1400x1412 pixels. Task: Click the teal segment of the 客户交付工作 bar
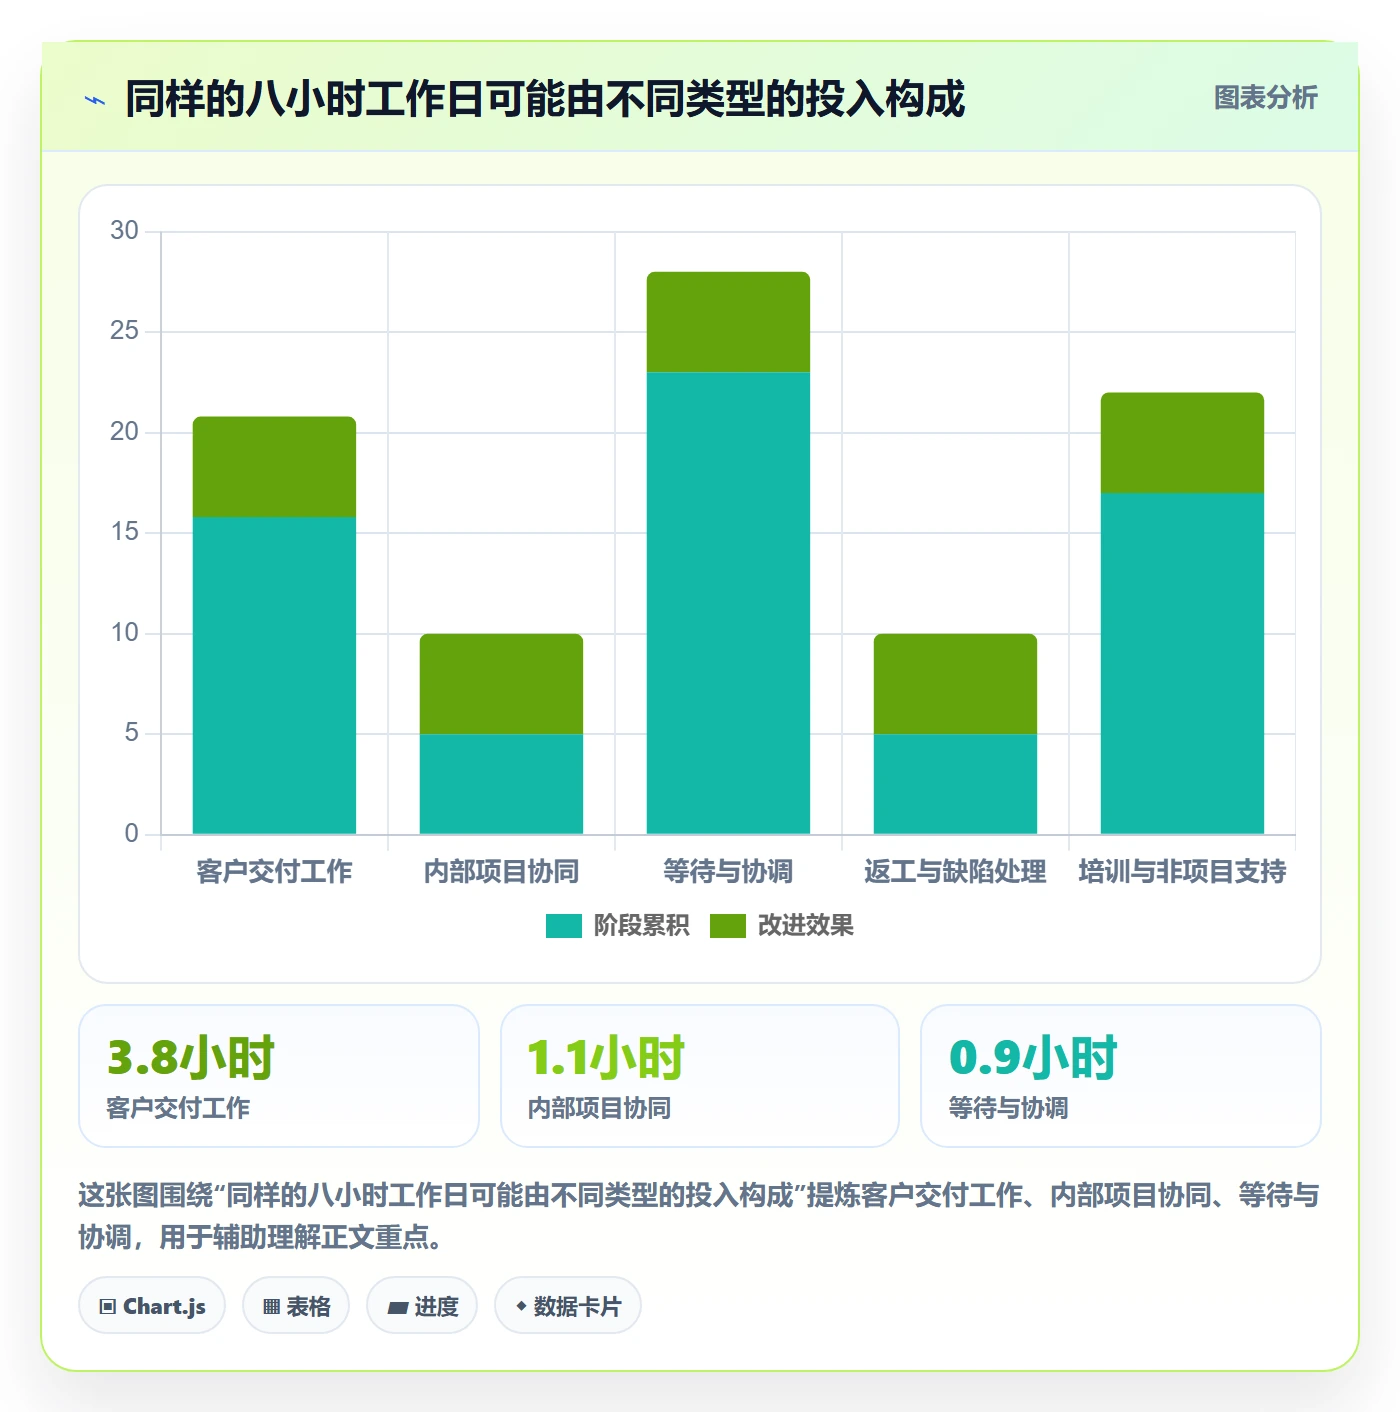pos(274,675)
